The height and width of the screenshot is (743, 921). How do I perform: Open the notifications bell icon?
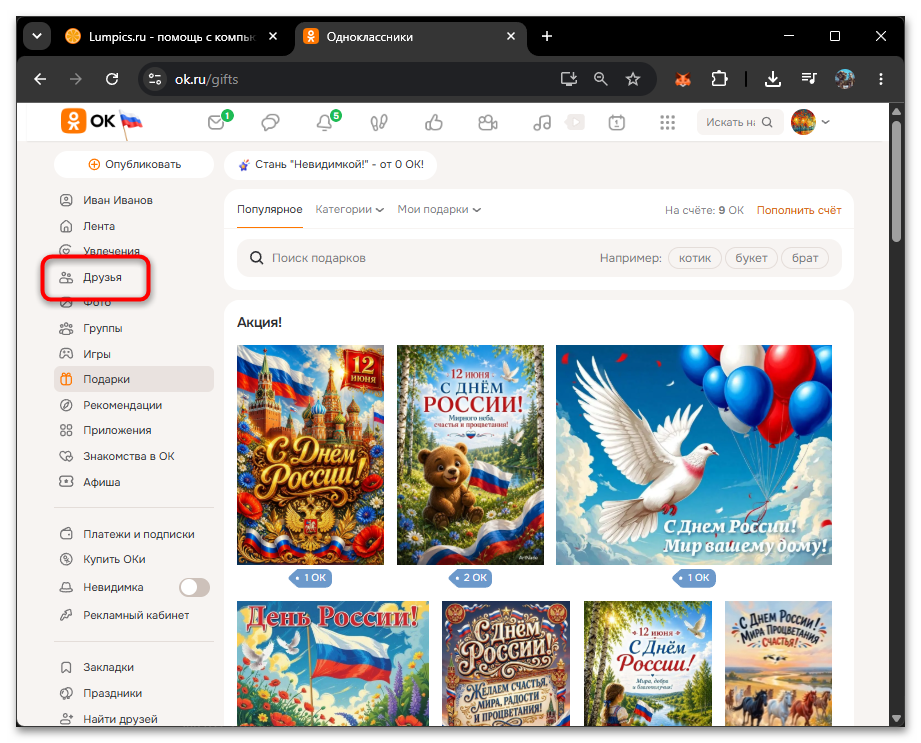(325, 122)
